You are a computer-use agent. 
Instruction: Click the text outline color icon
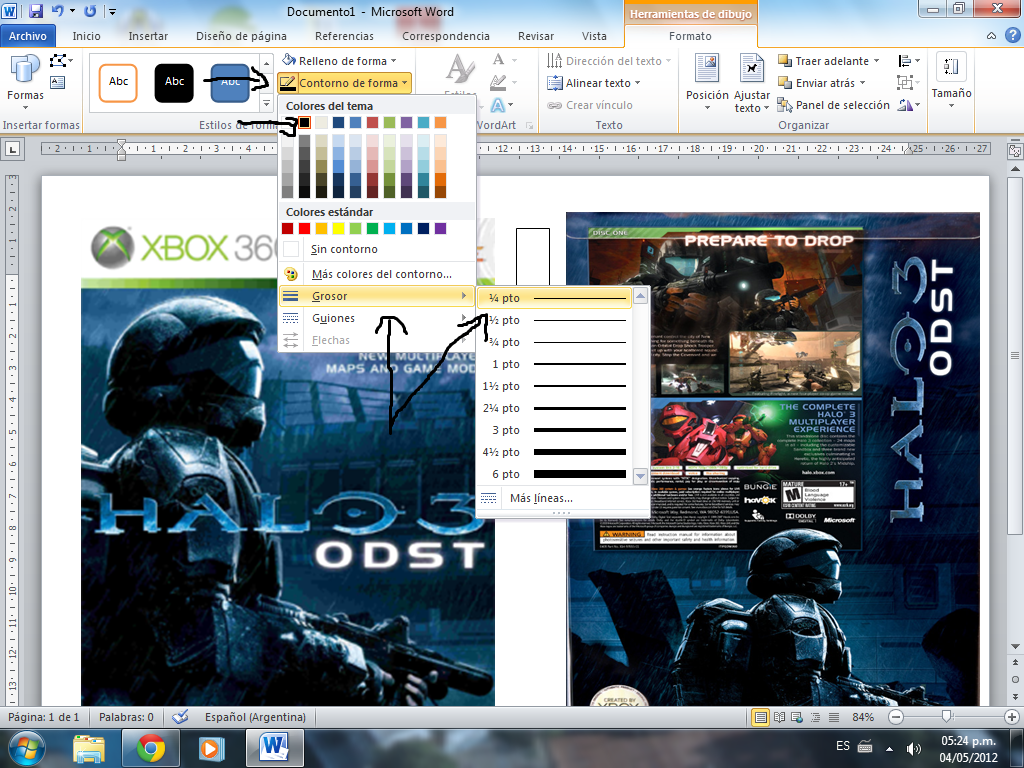click(498, 83)
